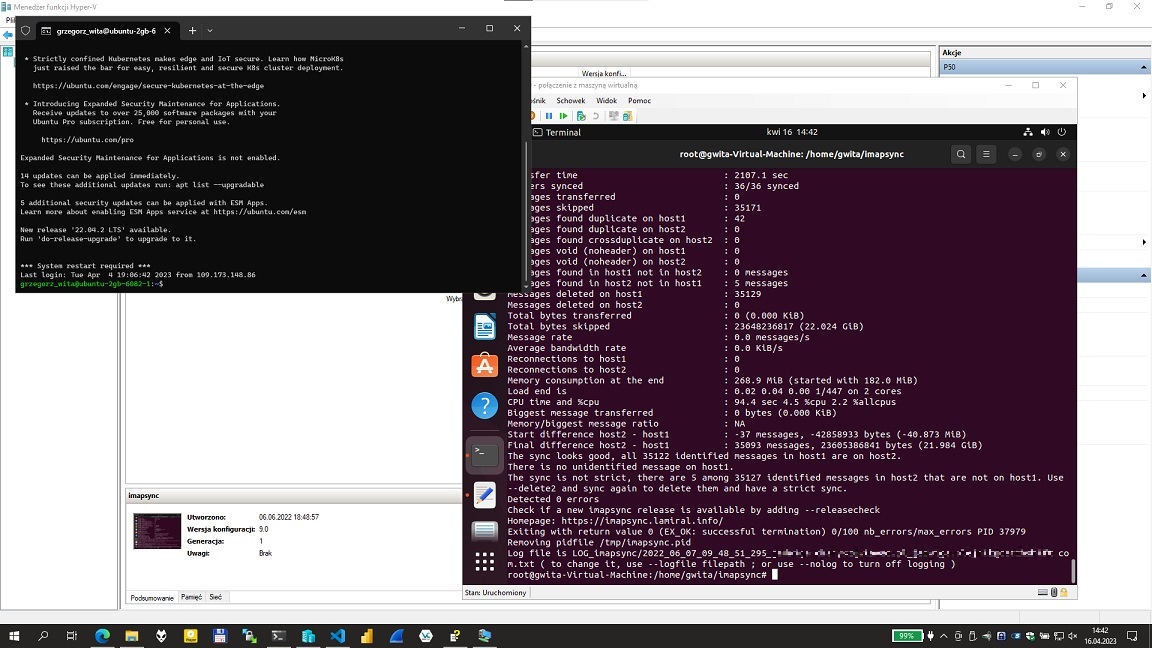Switch to the Sieć tab

215,597
